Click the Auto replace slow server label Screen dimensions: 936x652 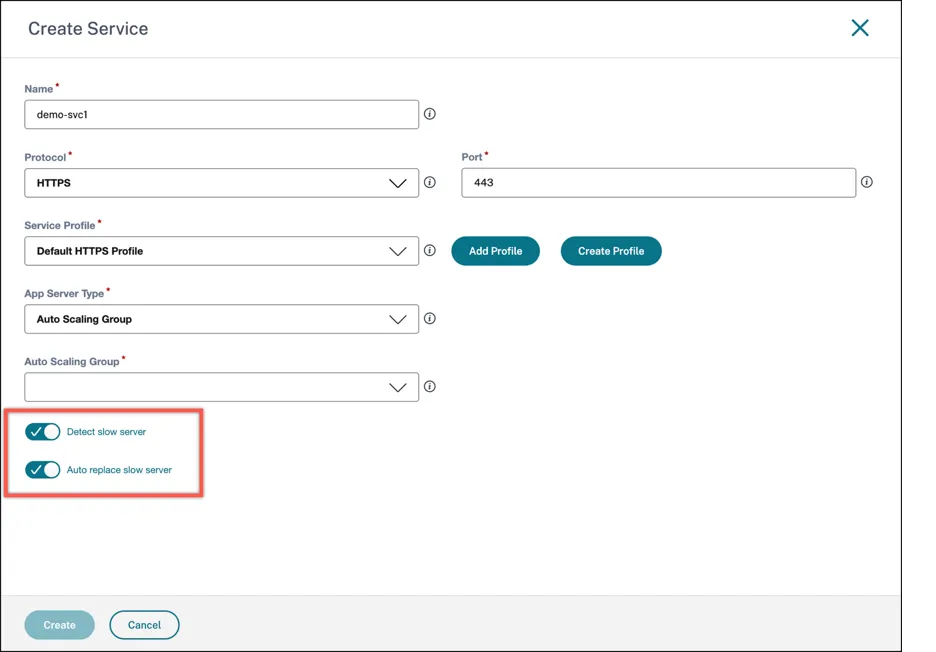click(119, 470)
